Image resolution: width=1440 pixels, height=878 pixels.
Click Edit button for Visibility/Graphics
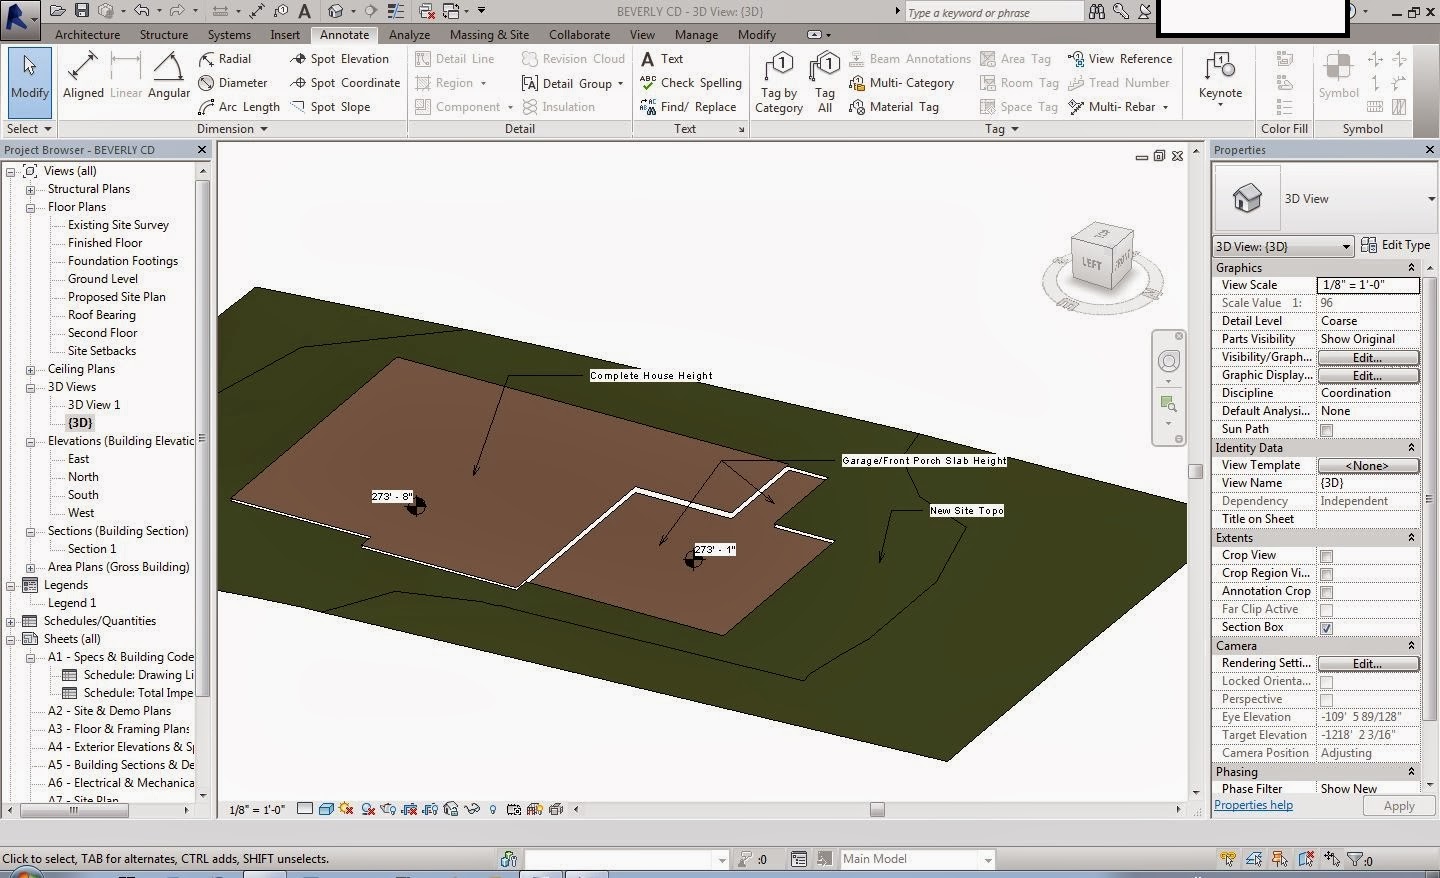(1368, 357)
